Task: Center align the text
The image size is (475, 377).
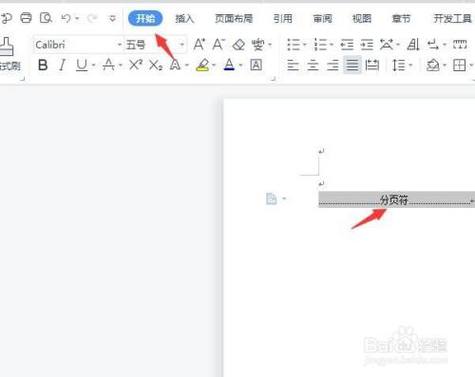Action: point(313,65)
